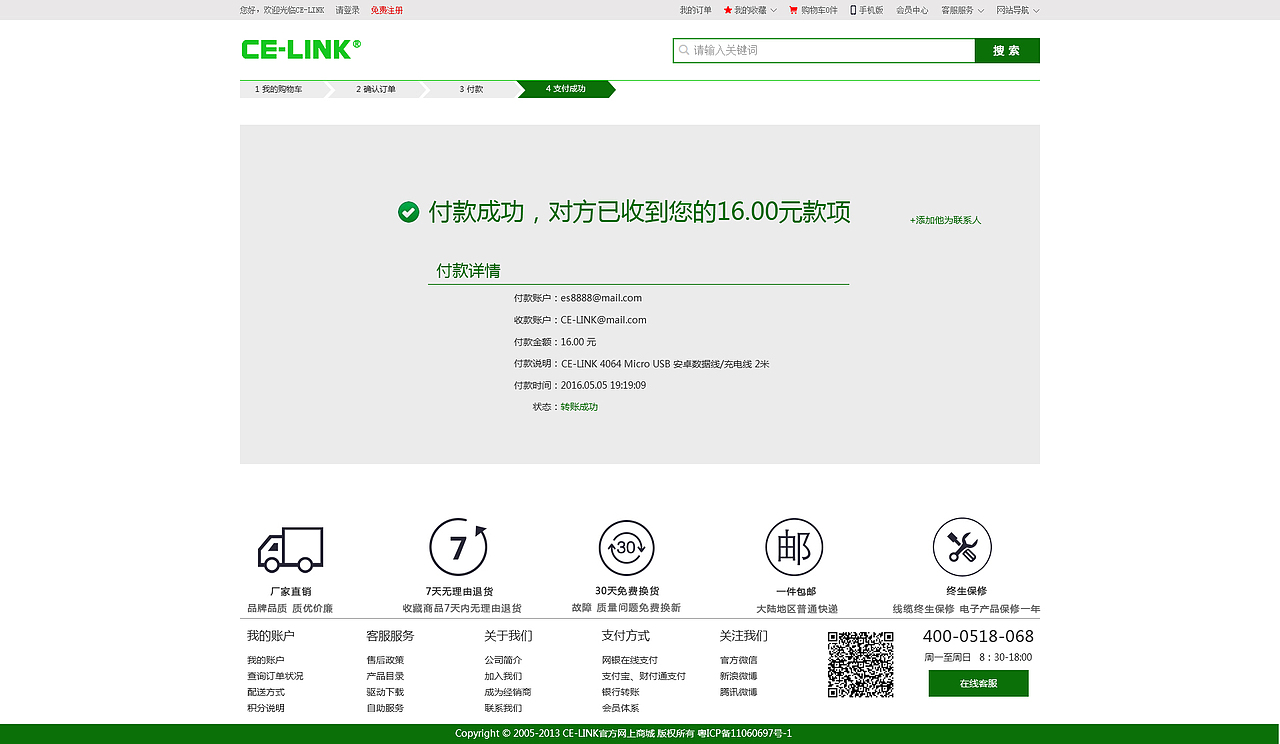Open 售后政策 footer link

click(385, 660)
